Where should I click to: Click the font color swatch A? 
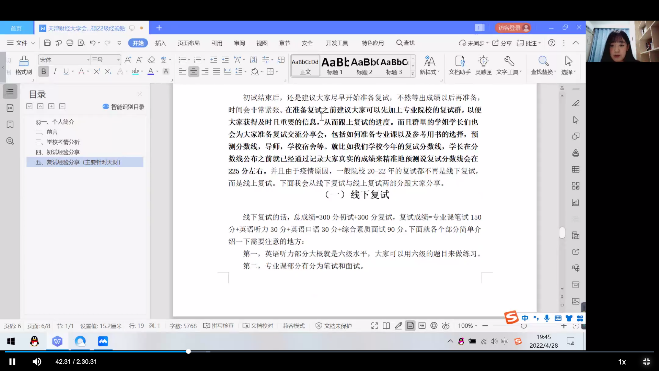click(x=150, y=71)
